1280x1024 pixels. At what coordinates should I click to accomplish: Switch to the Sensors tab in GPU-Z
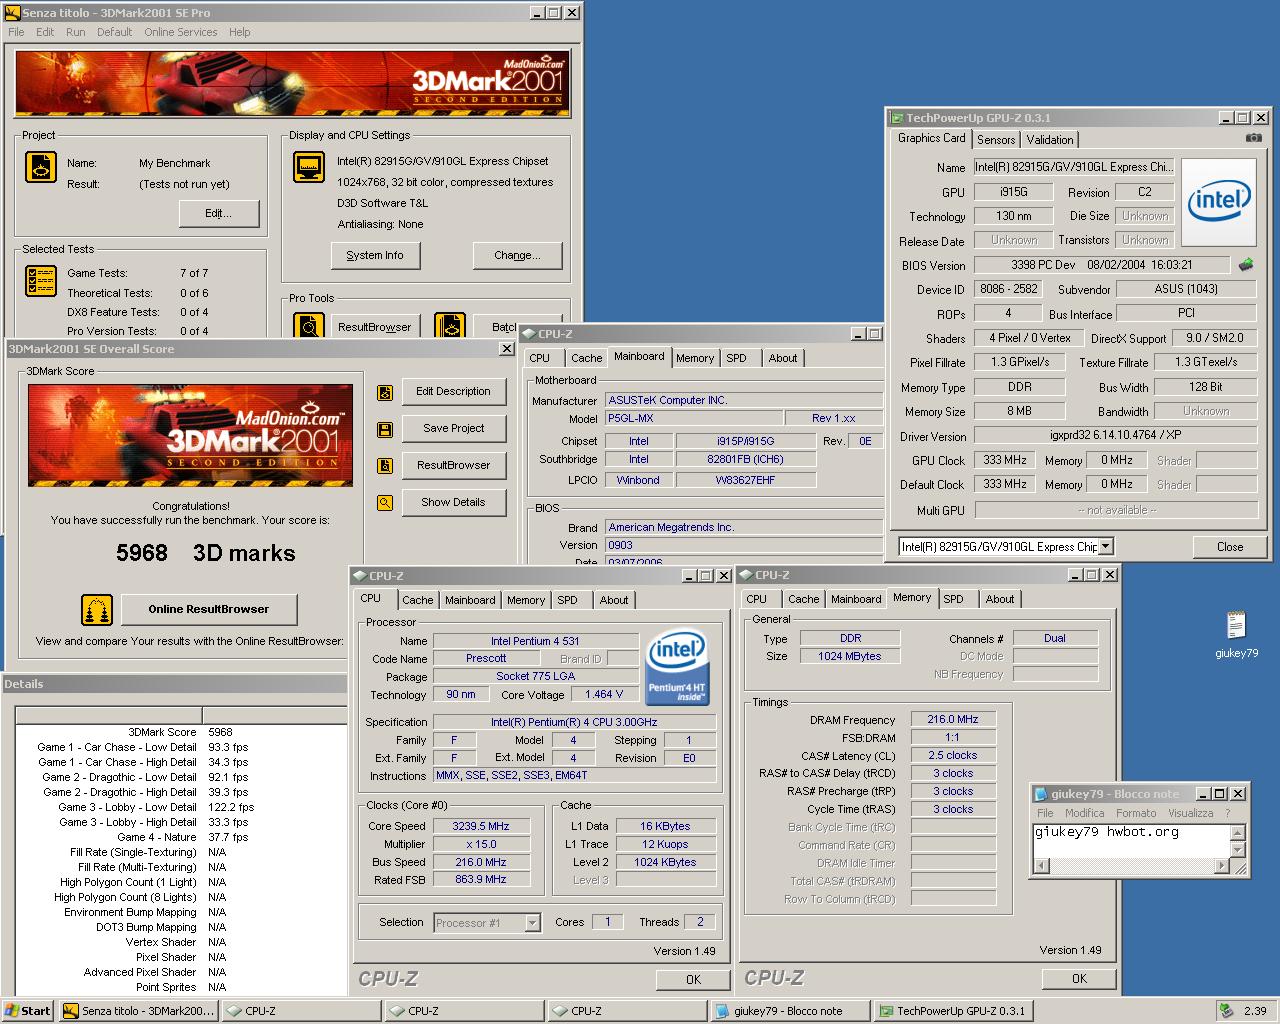996,140
